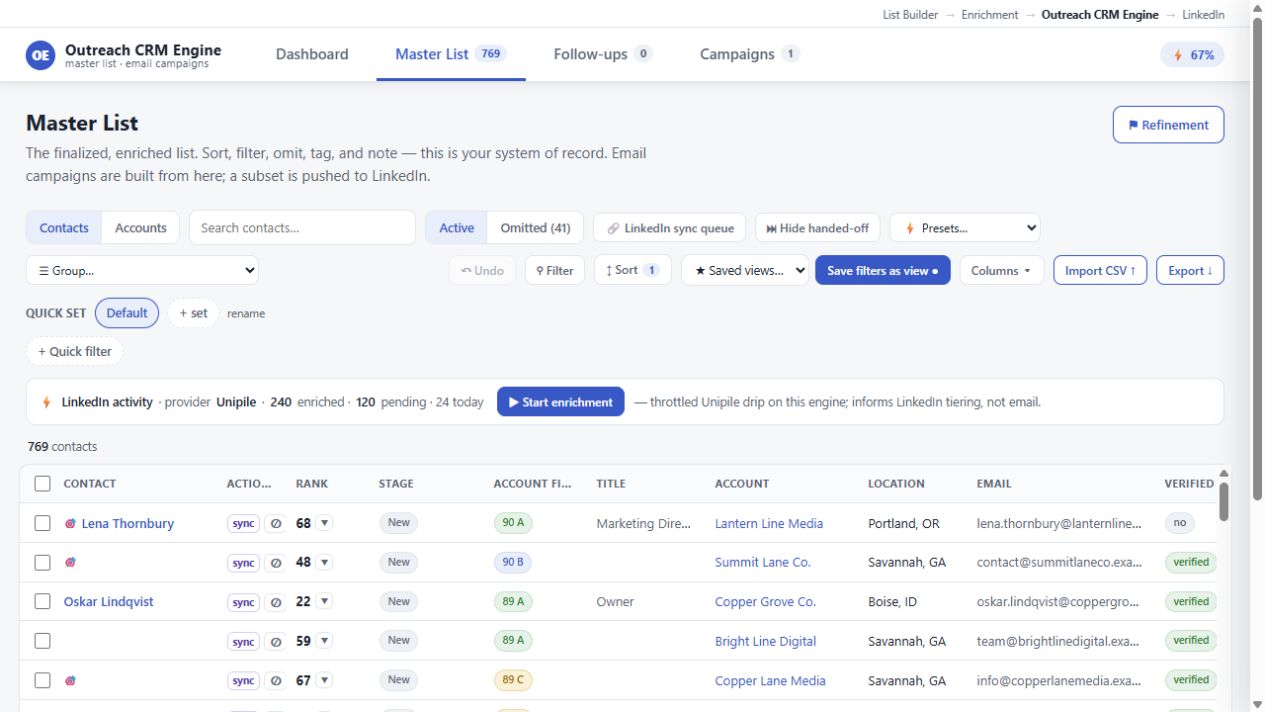Check the Copper Lane Media row checkbox
Screen dimensions: 1265x712
point(42,681)
